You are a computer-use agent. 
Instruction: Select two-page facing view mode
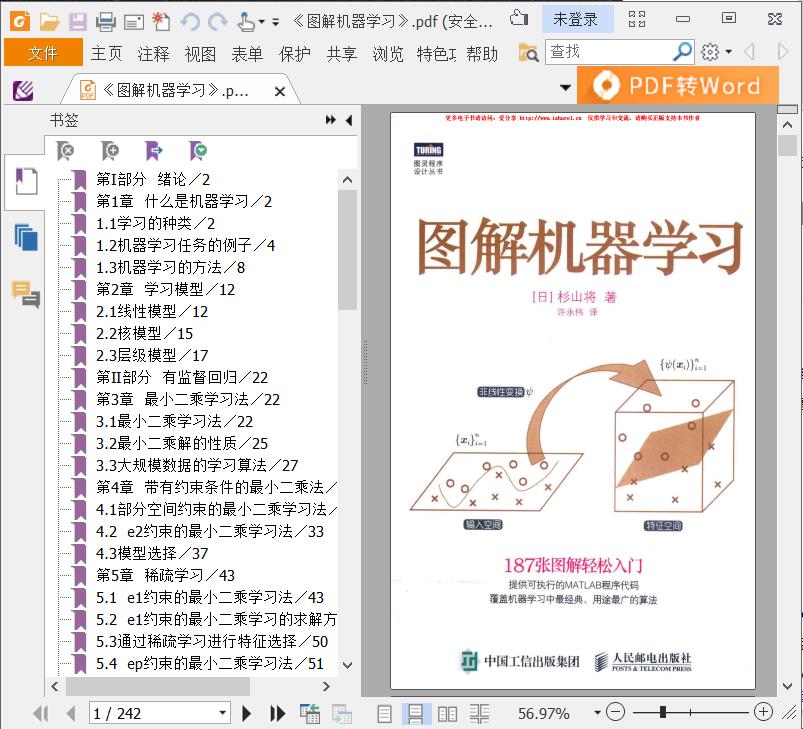tap(447, 714)
